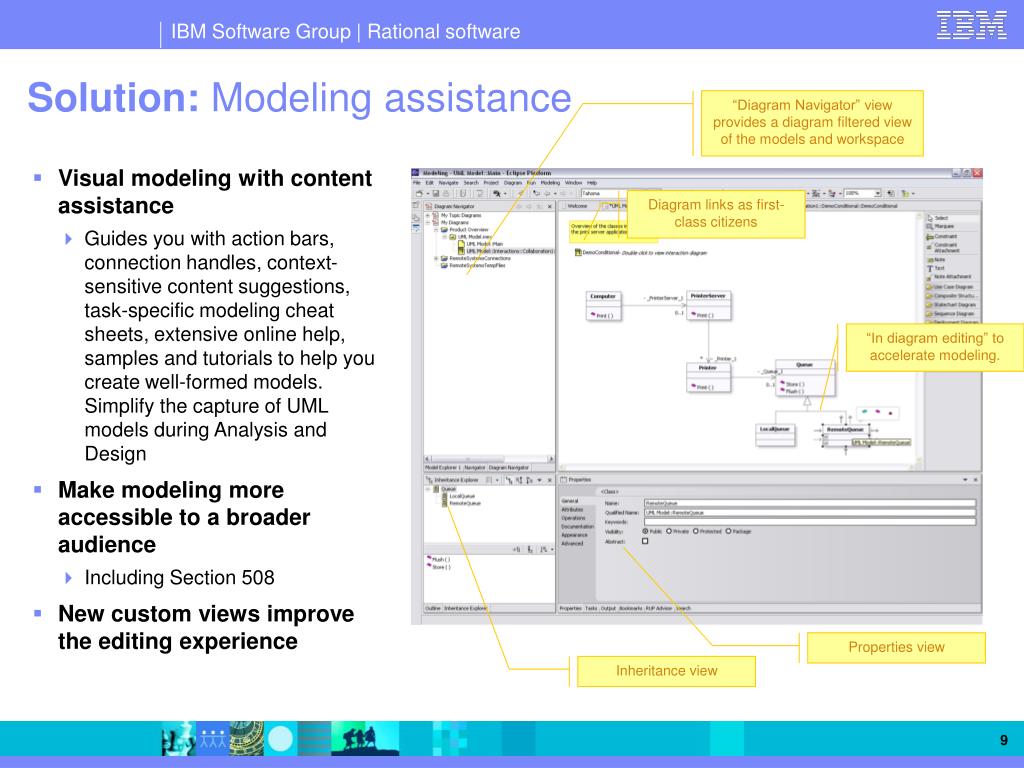Open the Window menu
The width and height of the screenshot is (1024, 768).
pyautogui.click(x=573, y=183)
